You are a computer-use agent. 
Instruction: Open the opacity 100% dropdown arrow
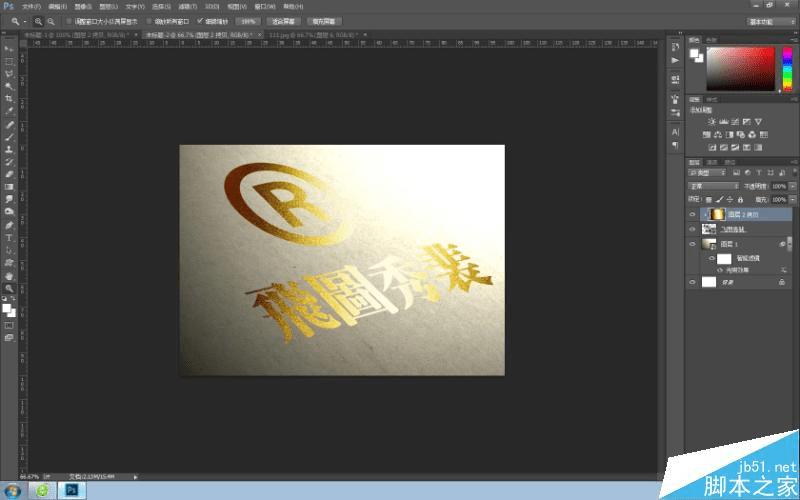pos(792,186)
